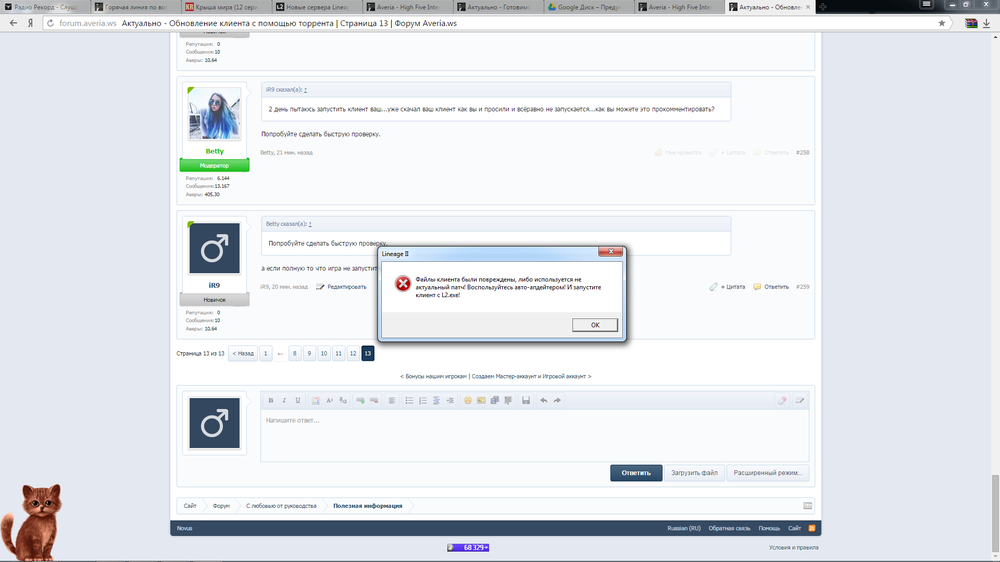Click the undo arrow in editor toolbar
1000x562 pixels.
tap(543, 400)
